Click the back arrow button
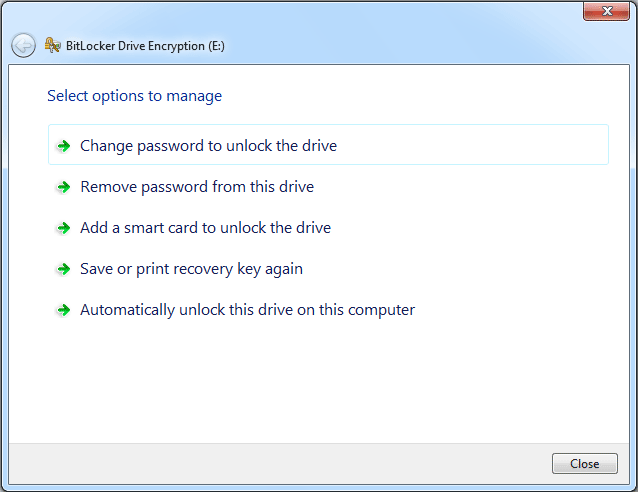Viewport: 638px width, 492px height. pos(23,45)
